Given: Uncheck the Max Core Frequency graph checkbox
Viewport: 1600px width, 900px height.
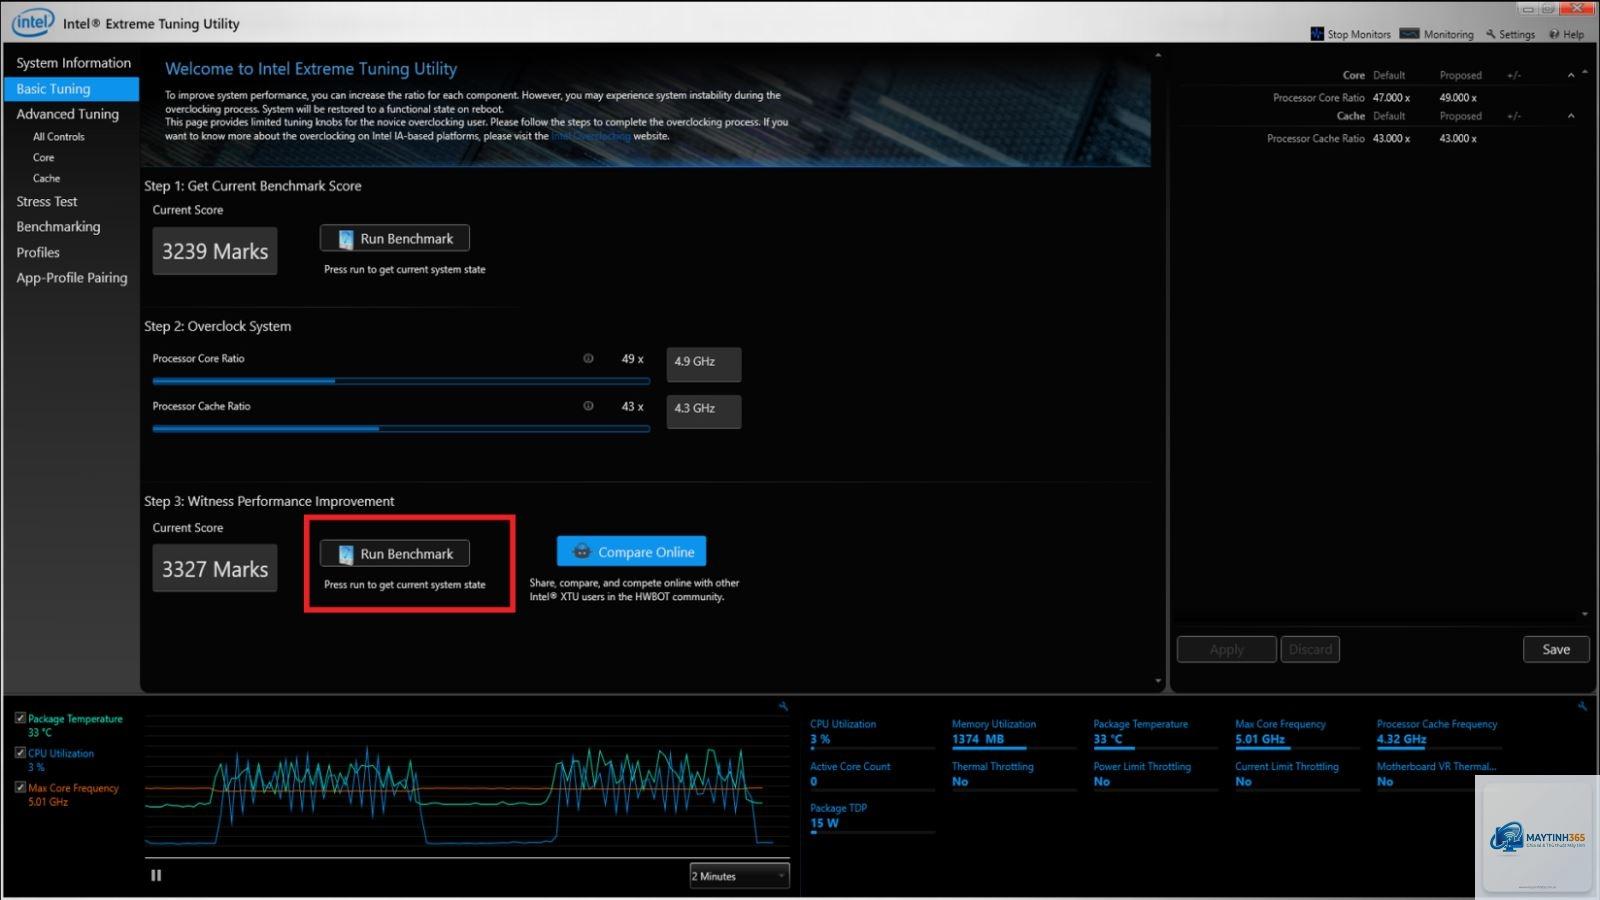Looking at the screenshot, I should pyautogui.click(x=20, y=787).
